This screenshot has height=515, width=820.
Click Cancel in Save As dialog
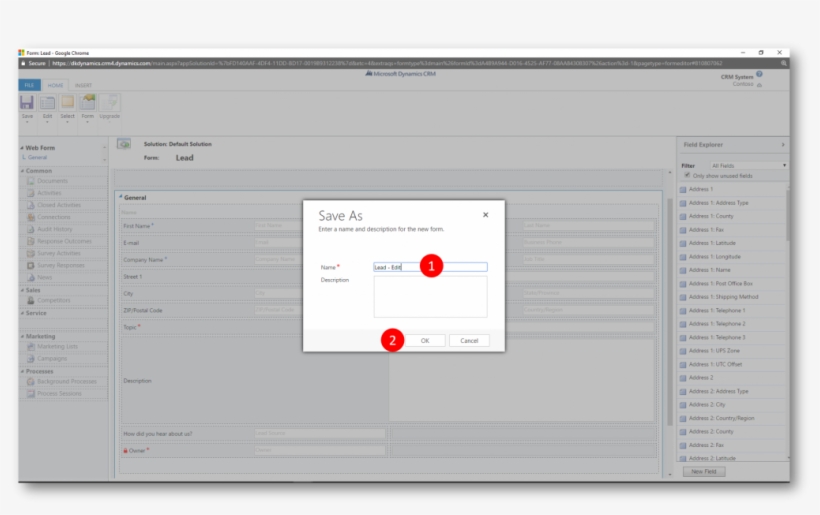coord(469,340)
